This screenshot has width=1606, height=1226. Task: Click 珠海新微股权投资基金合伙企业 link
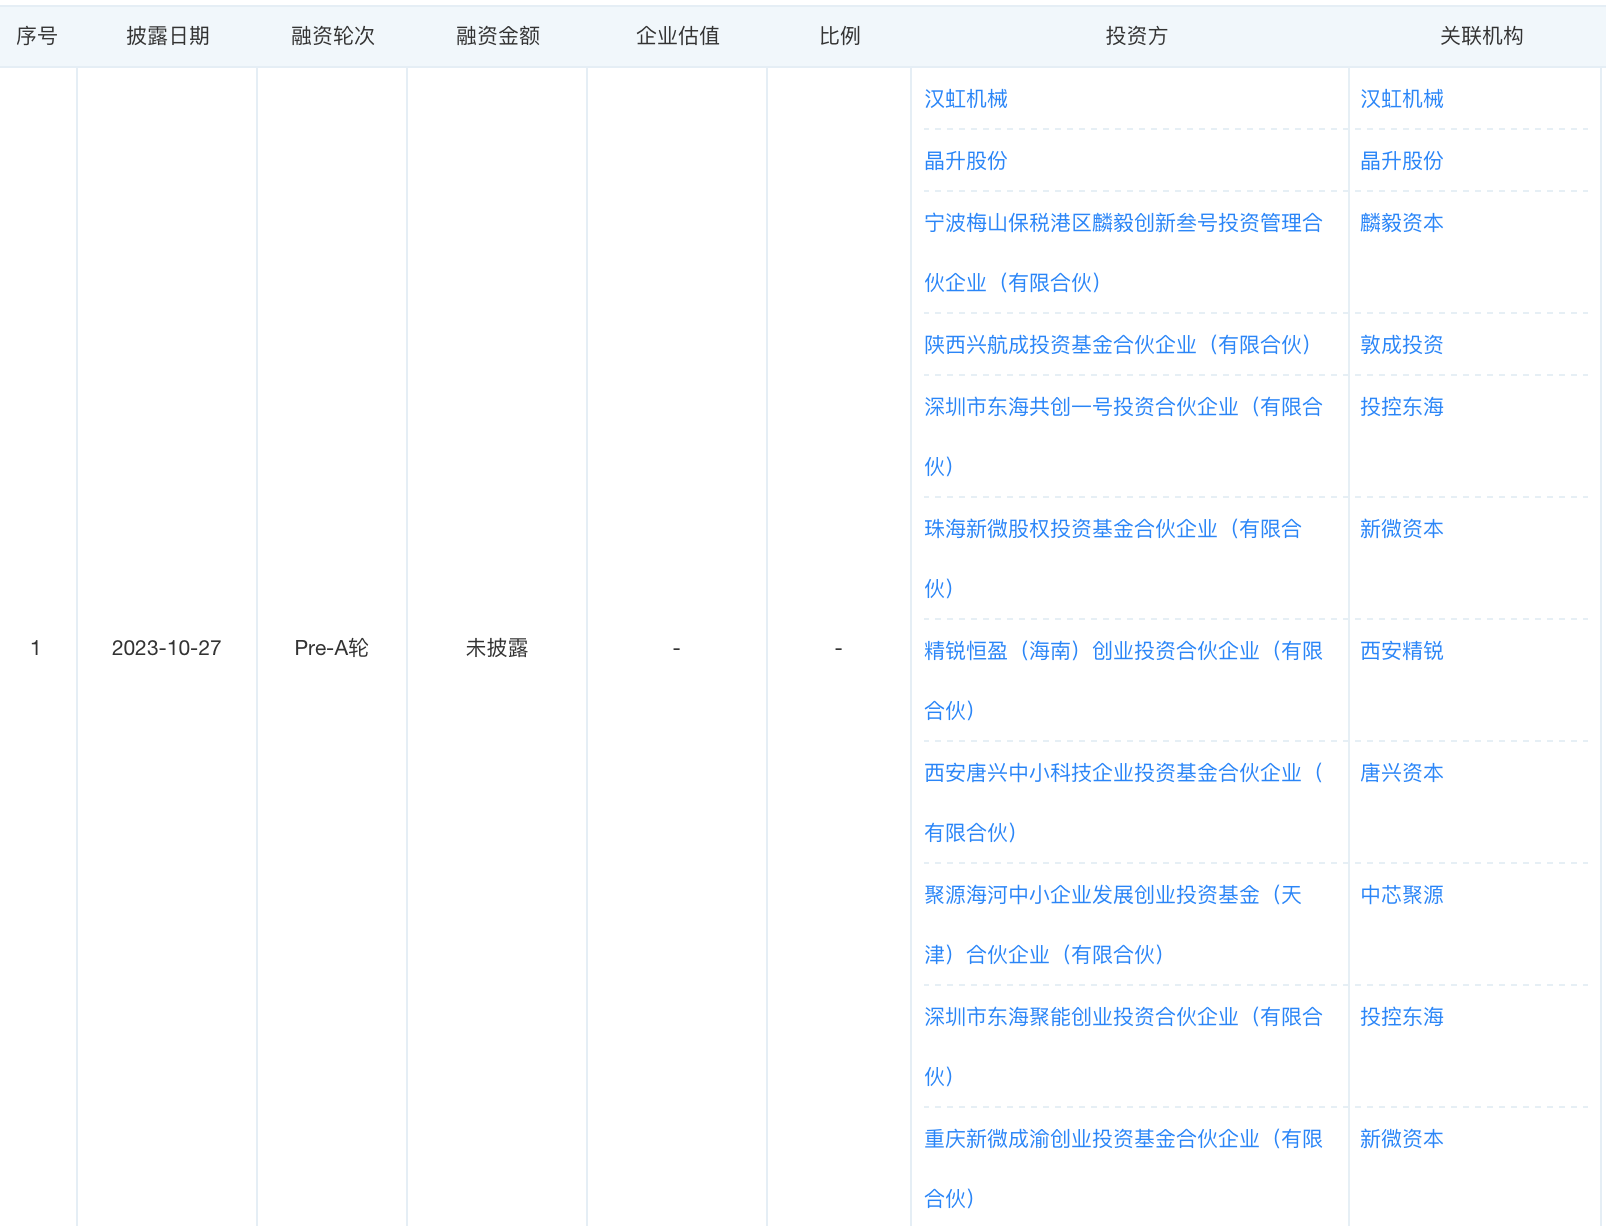click(x=1112, y=529)
